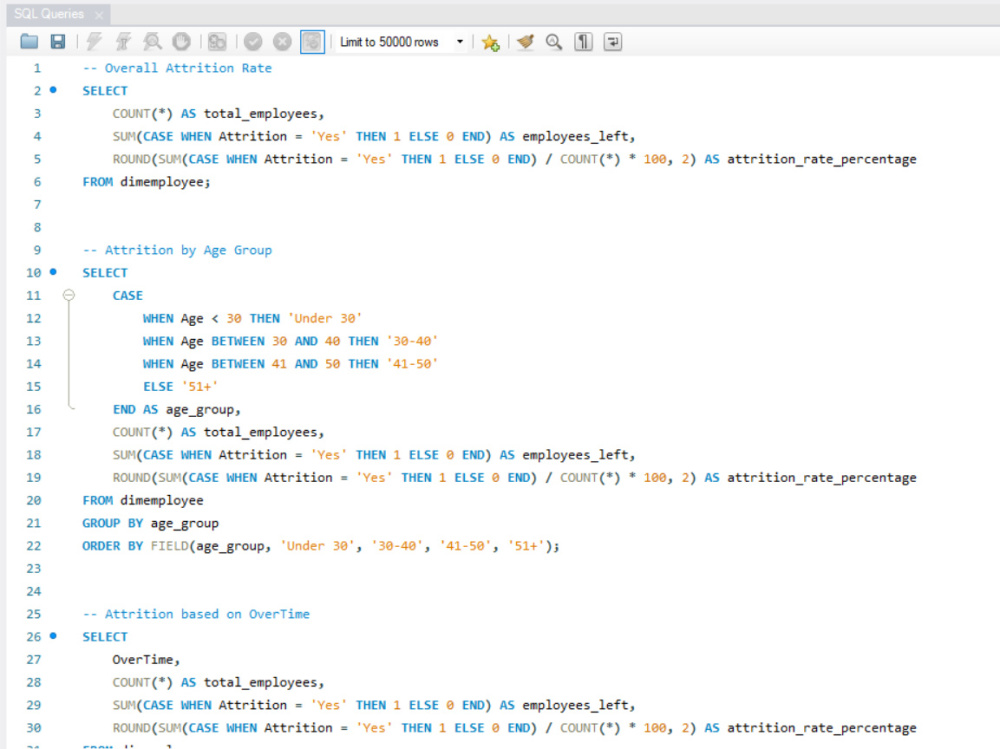Viewport: 1000px width, 749px height.
Task: Toggle the auto-commit mode button
Action: [312, 42]
